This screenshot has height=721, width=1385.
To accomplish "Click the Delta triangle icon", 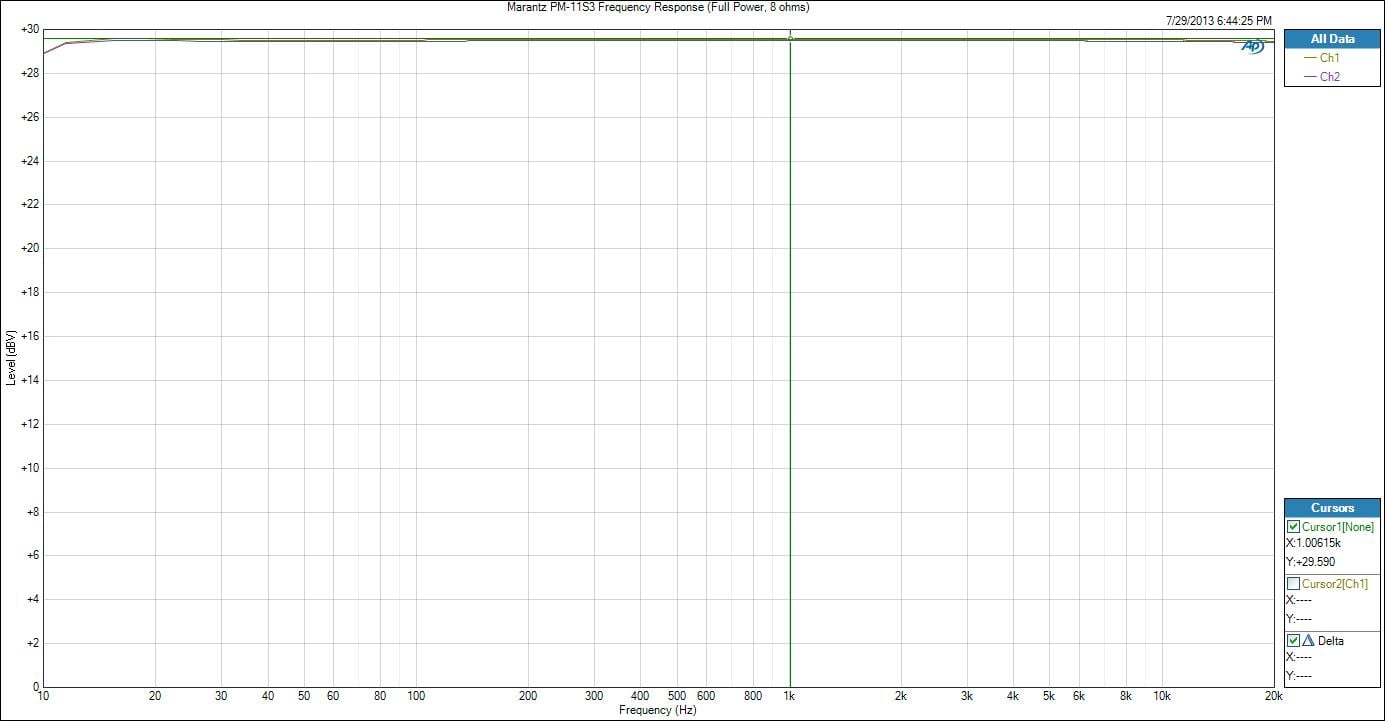I will [1308, 641].
